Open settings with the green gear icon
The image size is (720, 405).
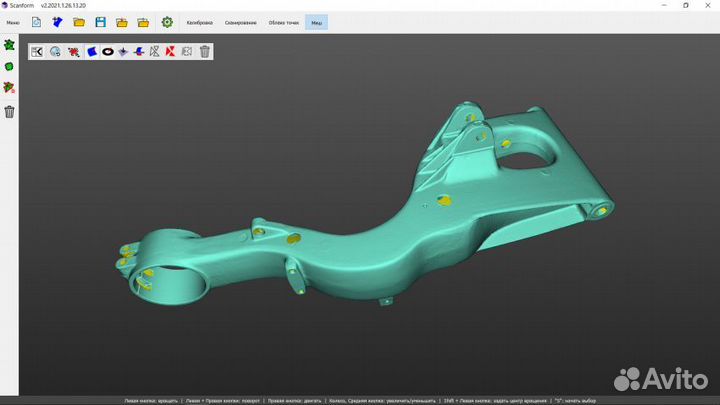[167, 22]
